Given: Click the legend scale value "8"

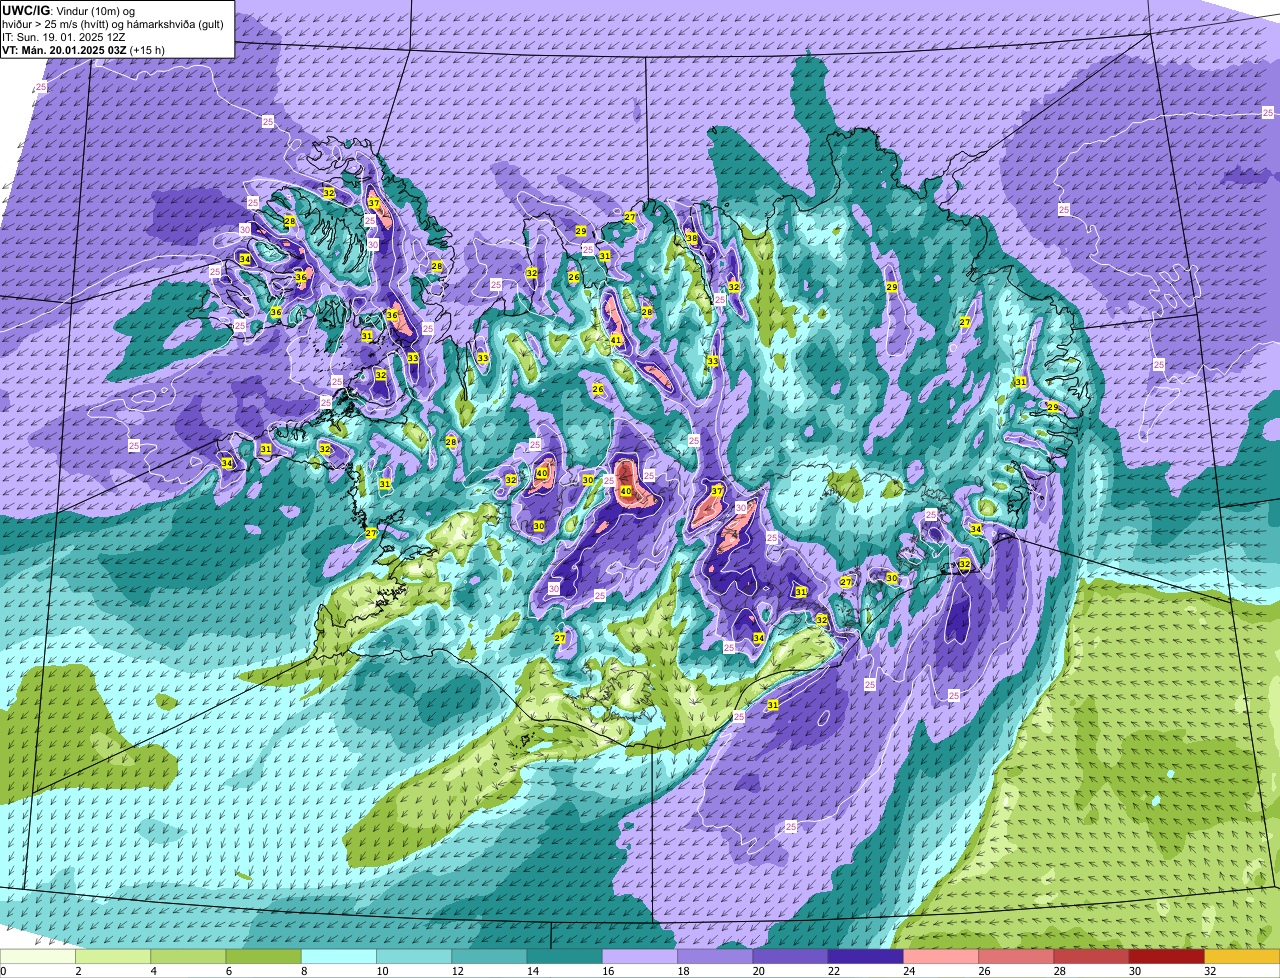Looking at the screenshot, I should tap(302, 970).
